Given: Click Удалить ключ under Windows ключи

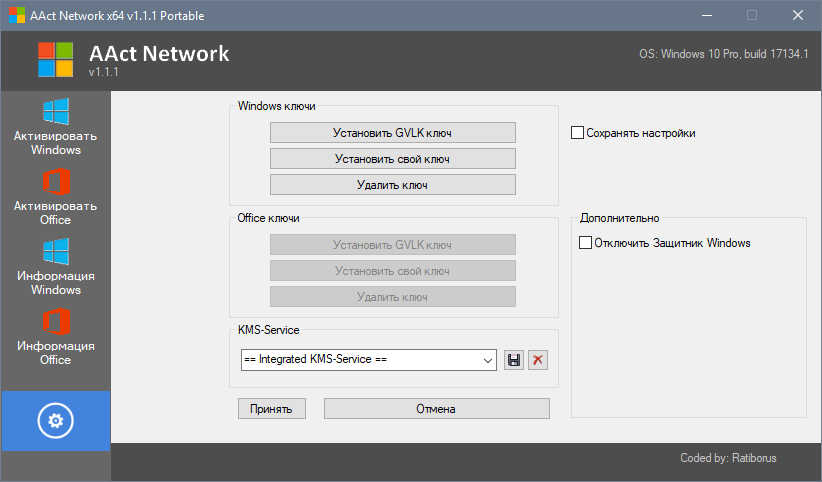Looking at the screenshot, I should pyautogui.click(x=393, y=185).
